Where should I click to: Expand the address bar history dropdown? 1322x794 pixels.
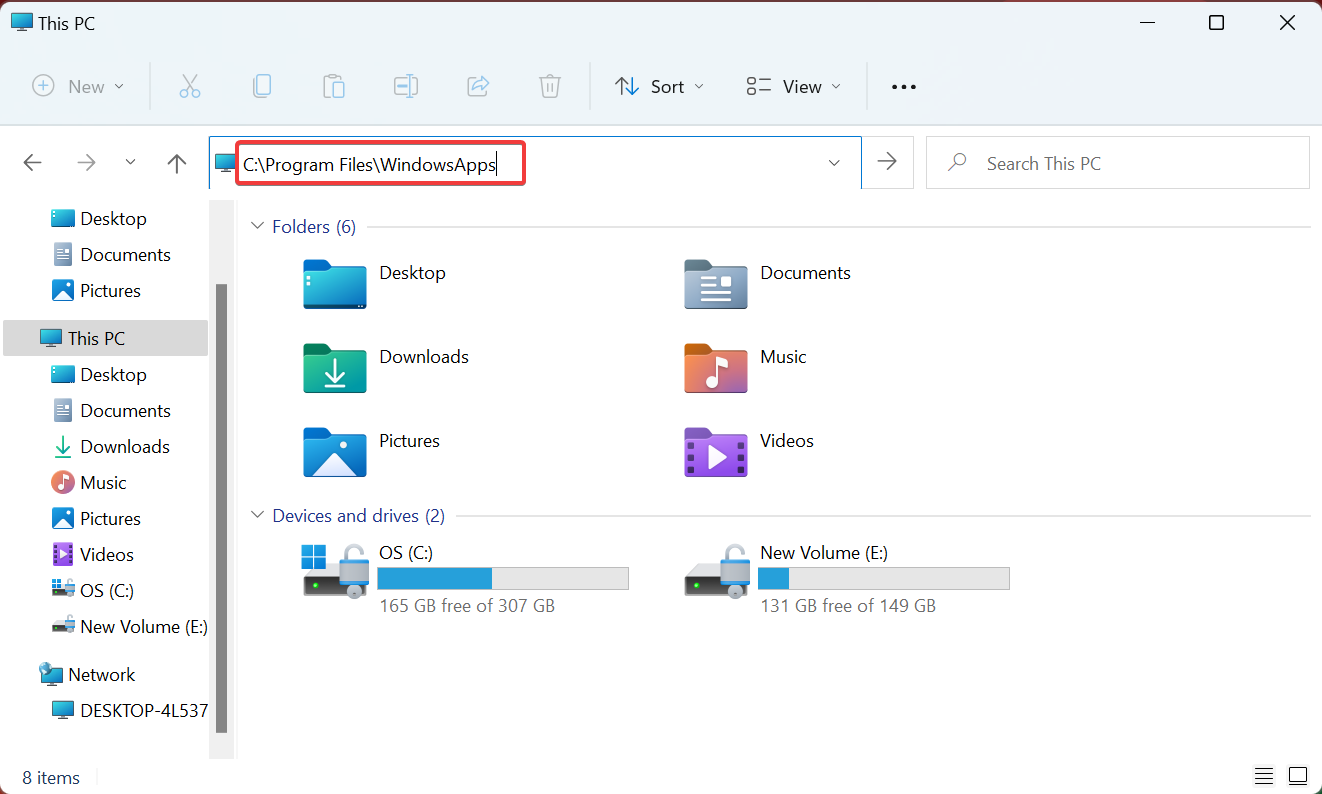coord(834,163)
